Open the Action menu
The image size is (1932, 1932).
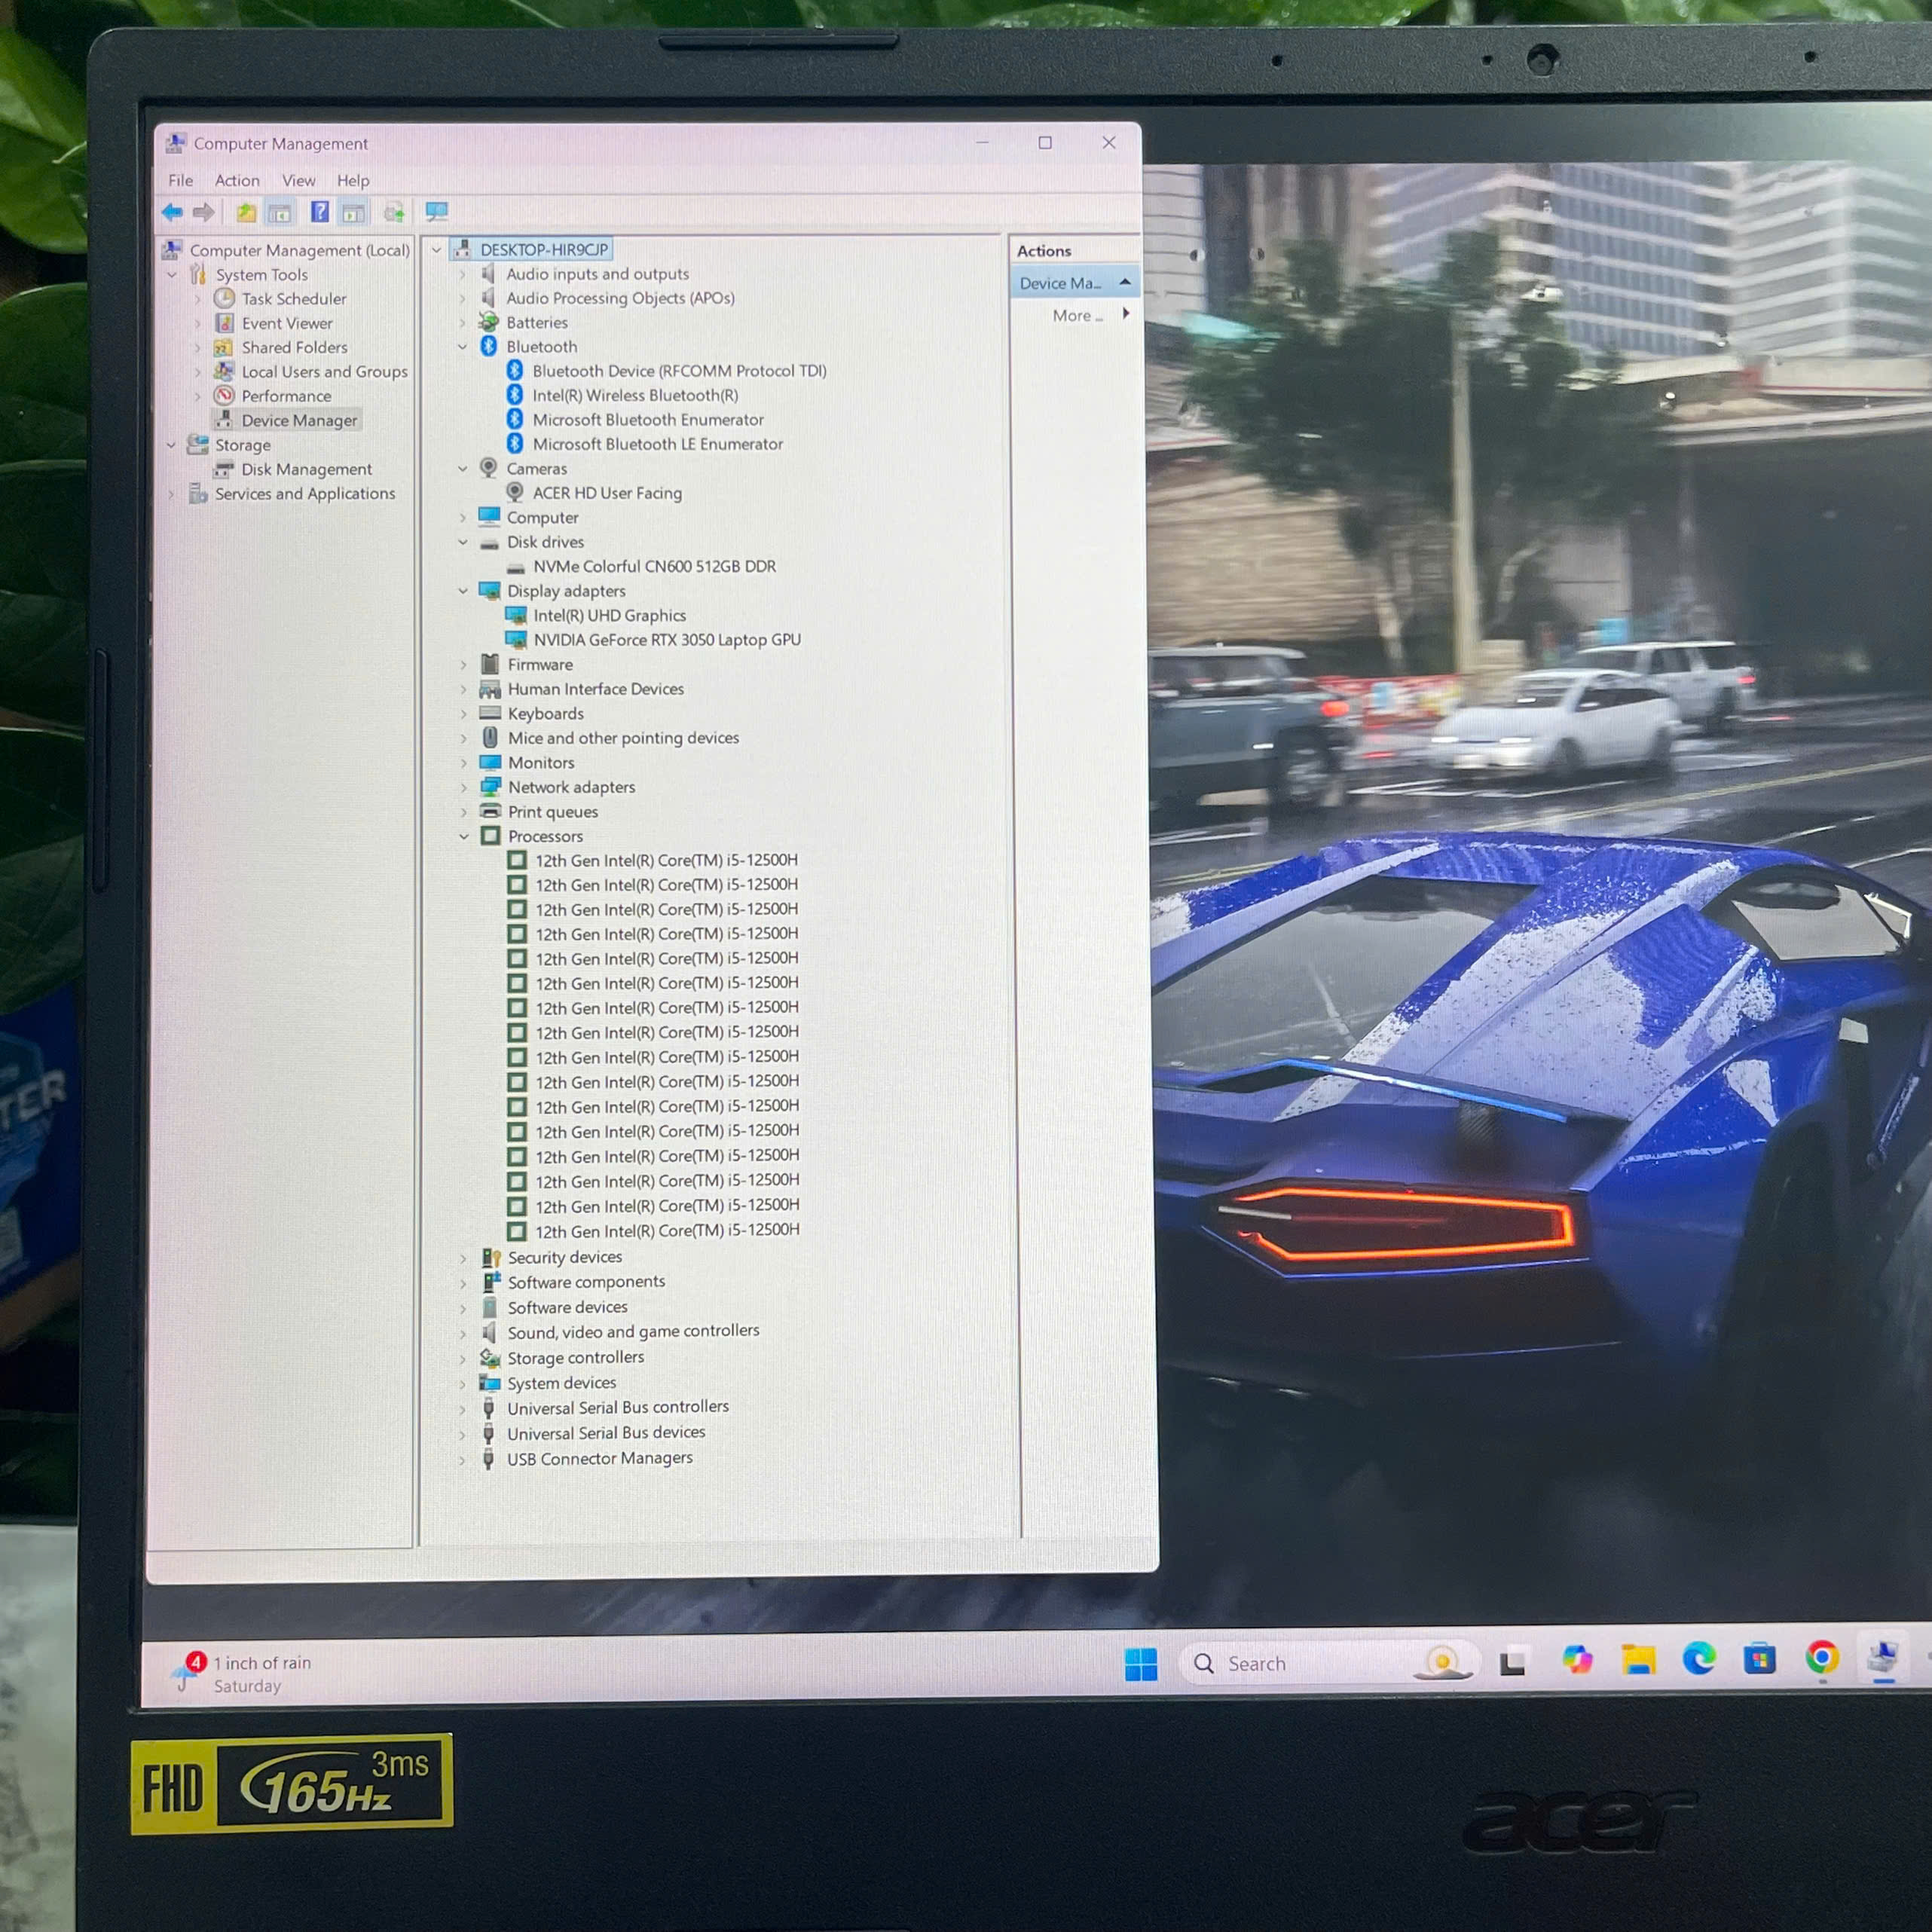click(x=237, y=180)
